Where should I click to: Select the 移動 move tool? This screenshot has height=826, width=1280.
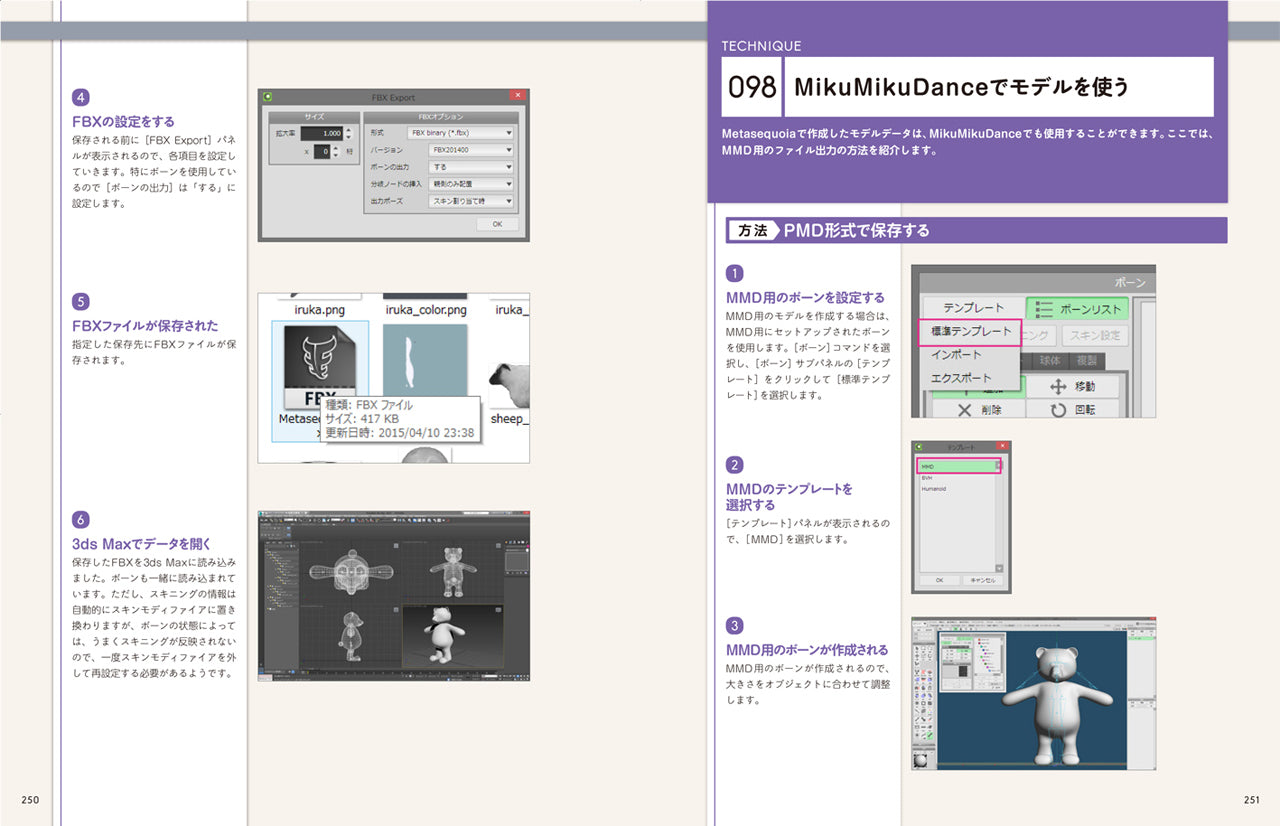(x=1073, y=386)
